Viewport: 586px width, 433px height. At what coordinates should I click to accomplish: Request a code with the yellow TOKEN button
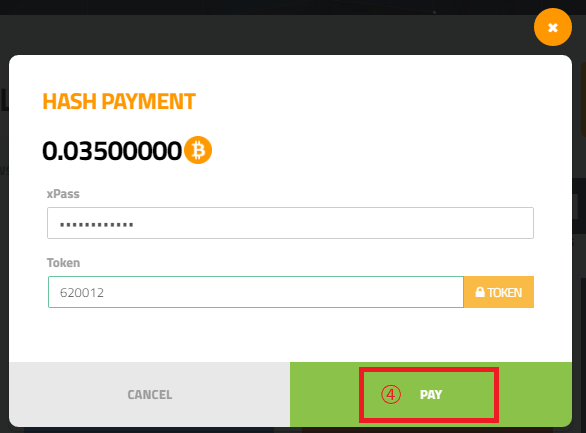pos(499,292)
